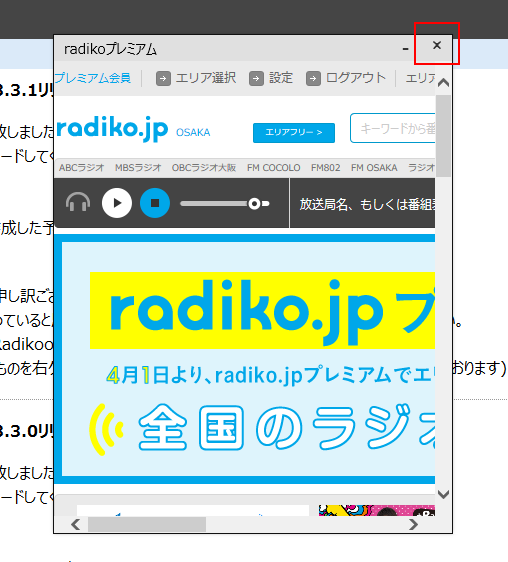Click the radiko.jp premium promotional banner
Image resolution: width=508 pixels, height=562 pixels.
(x=245, y=359)
